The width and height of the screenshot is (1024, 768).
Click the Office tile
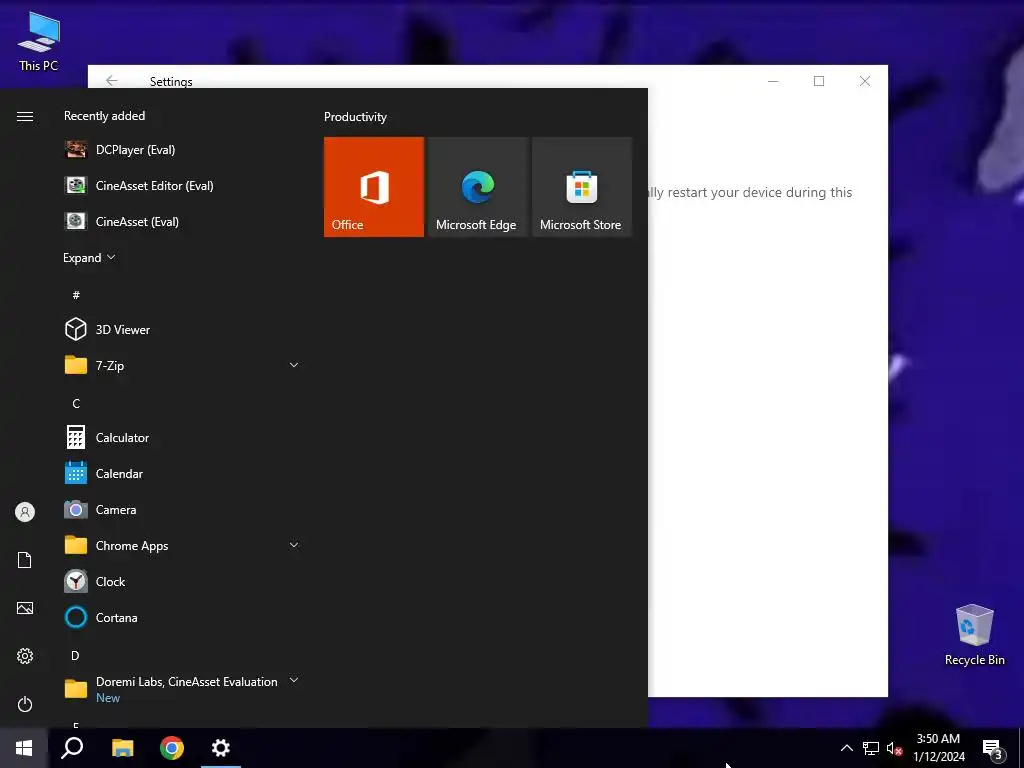374,187
